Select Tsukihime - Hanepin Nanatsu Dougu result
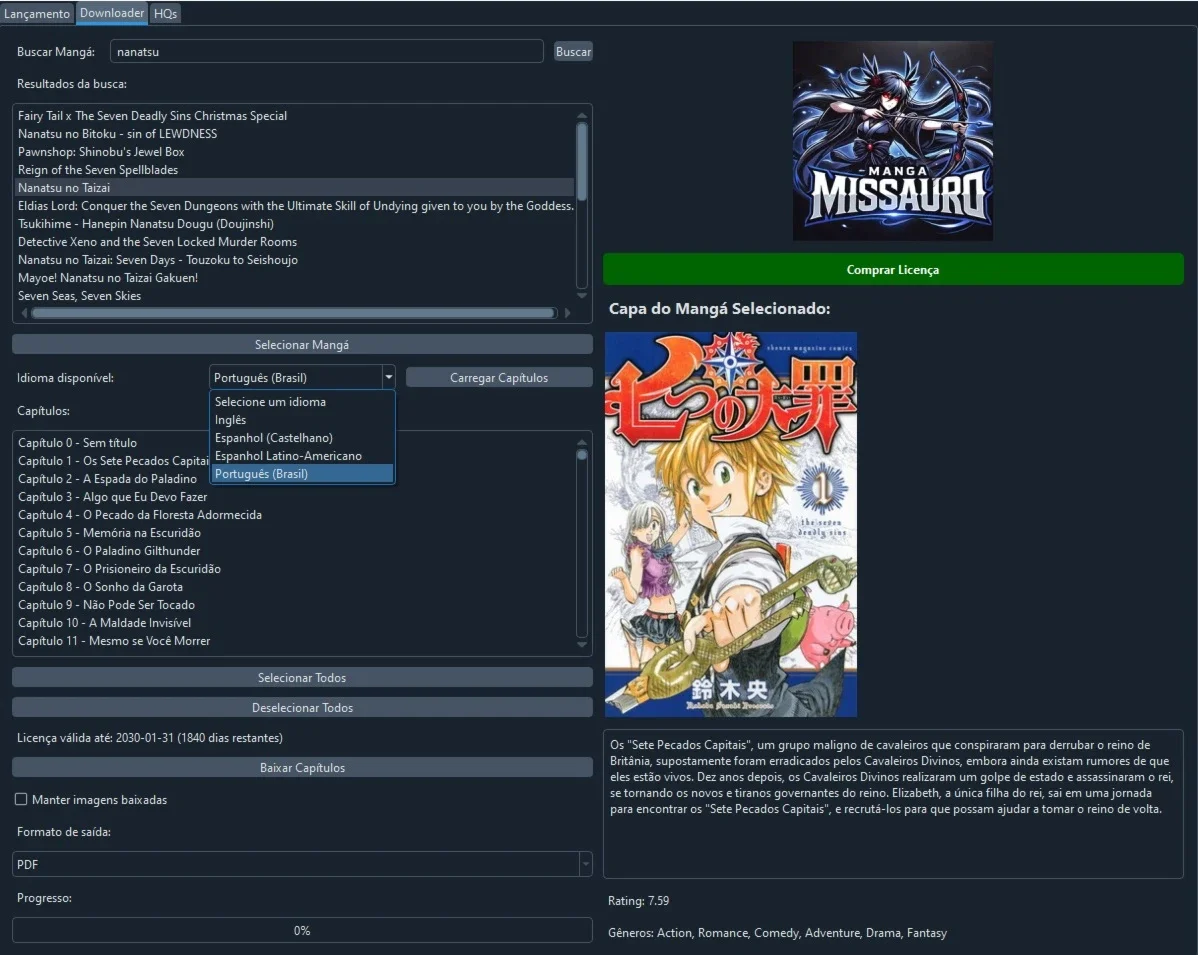The height and width of the screenshot is (955, 1198). (295, 224)
